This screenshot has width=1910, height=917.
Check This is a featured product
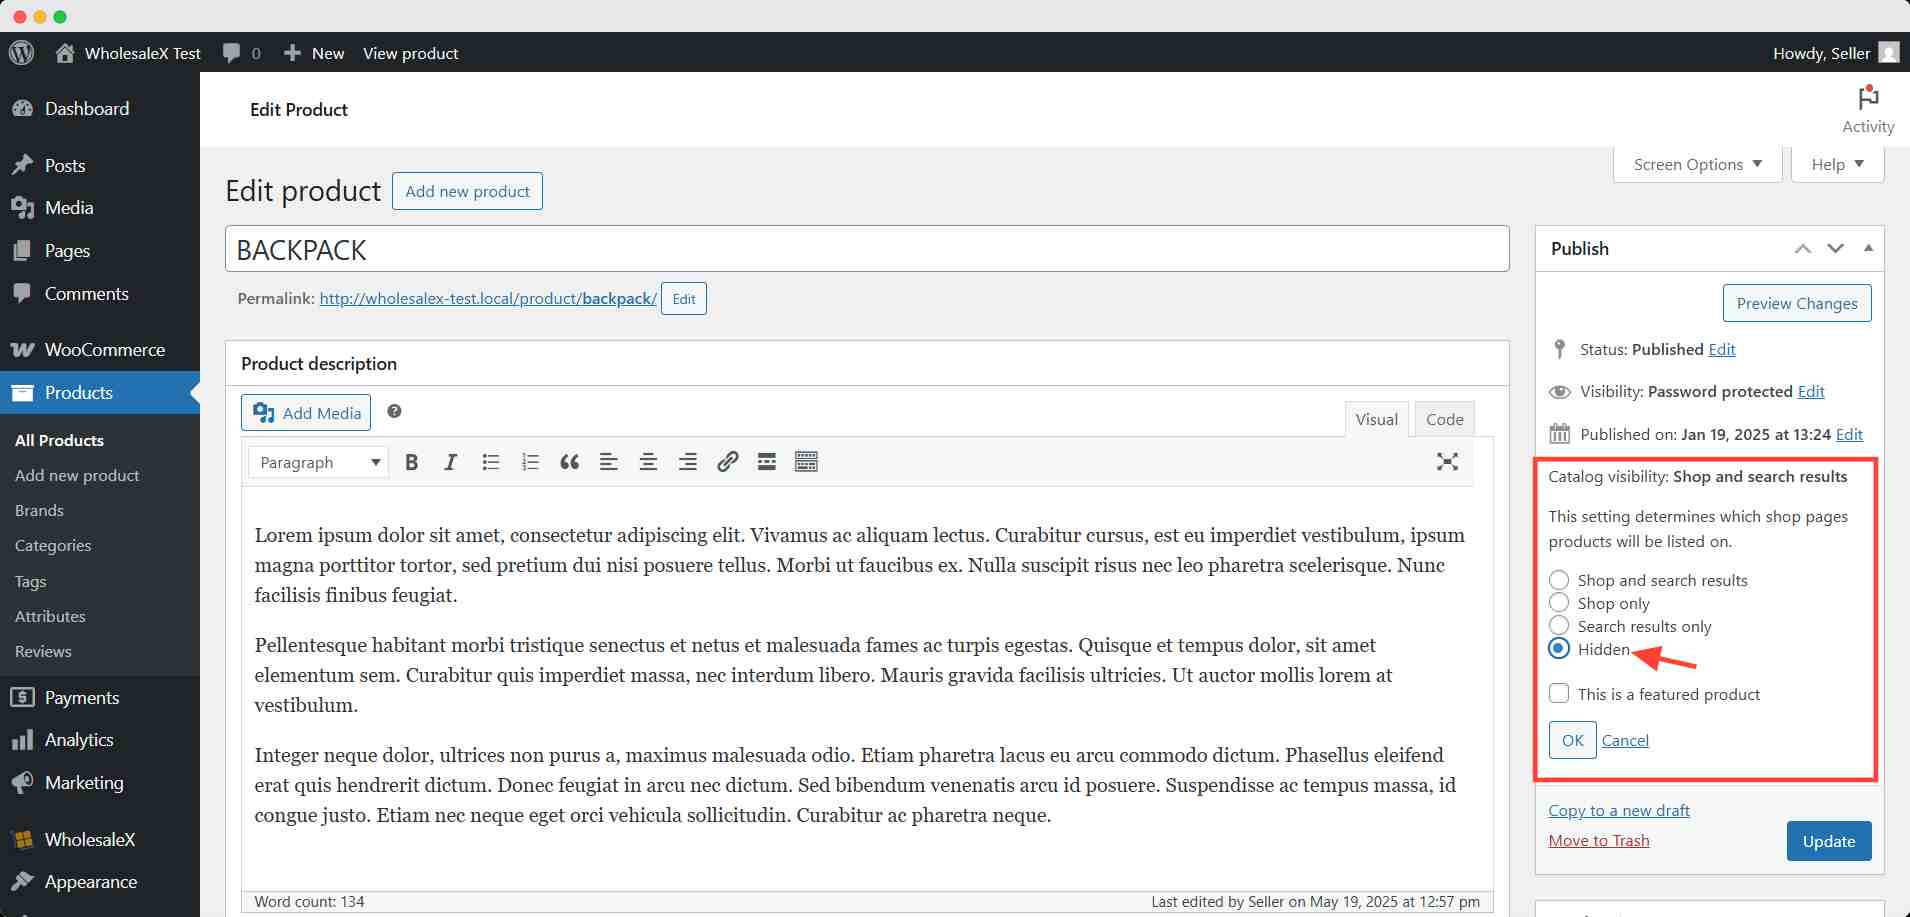[x=1559, y=693]
